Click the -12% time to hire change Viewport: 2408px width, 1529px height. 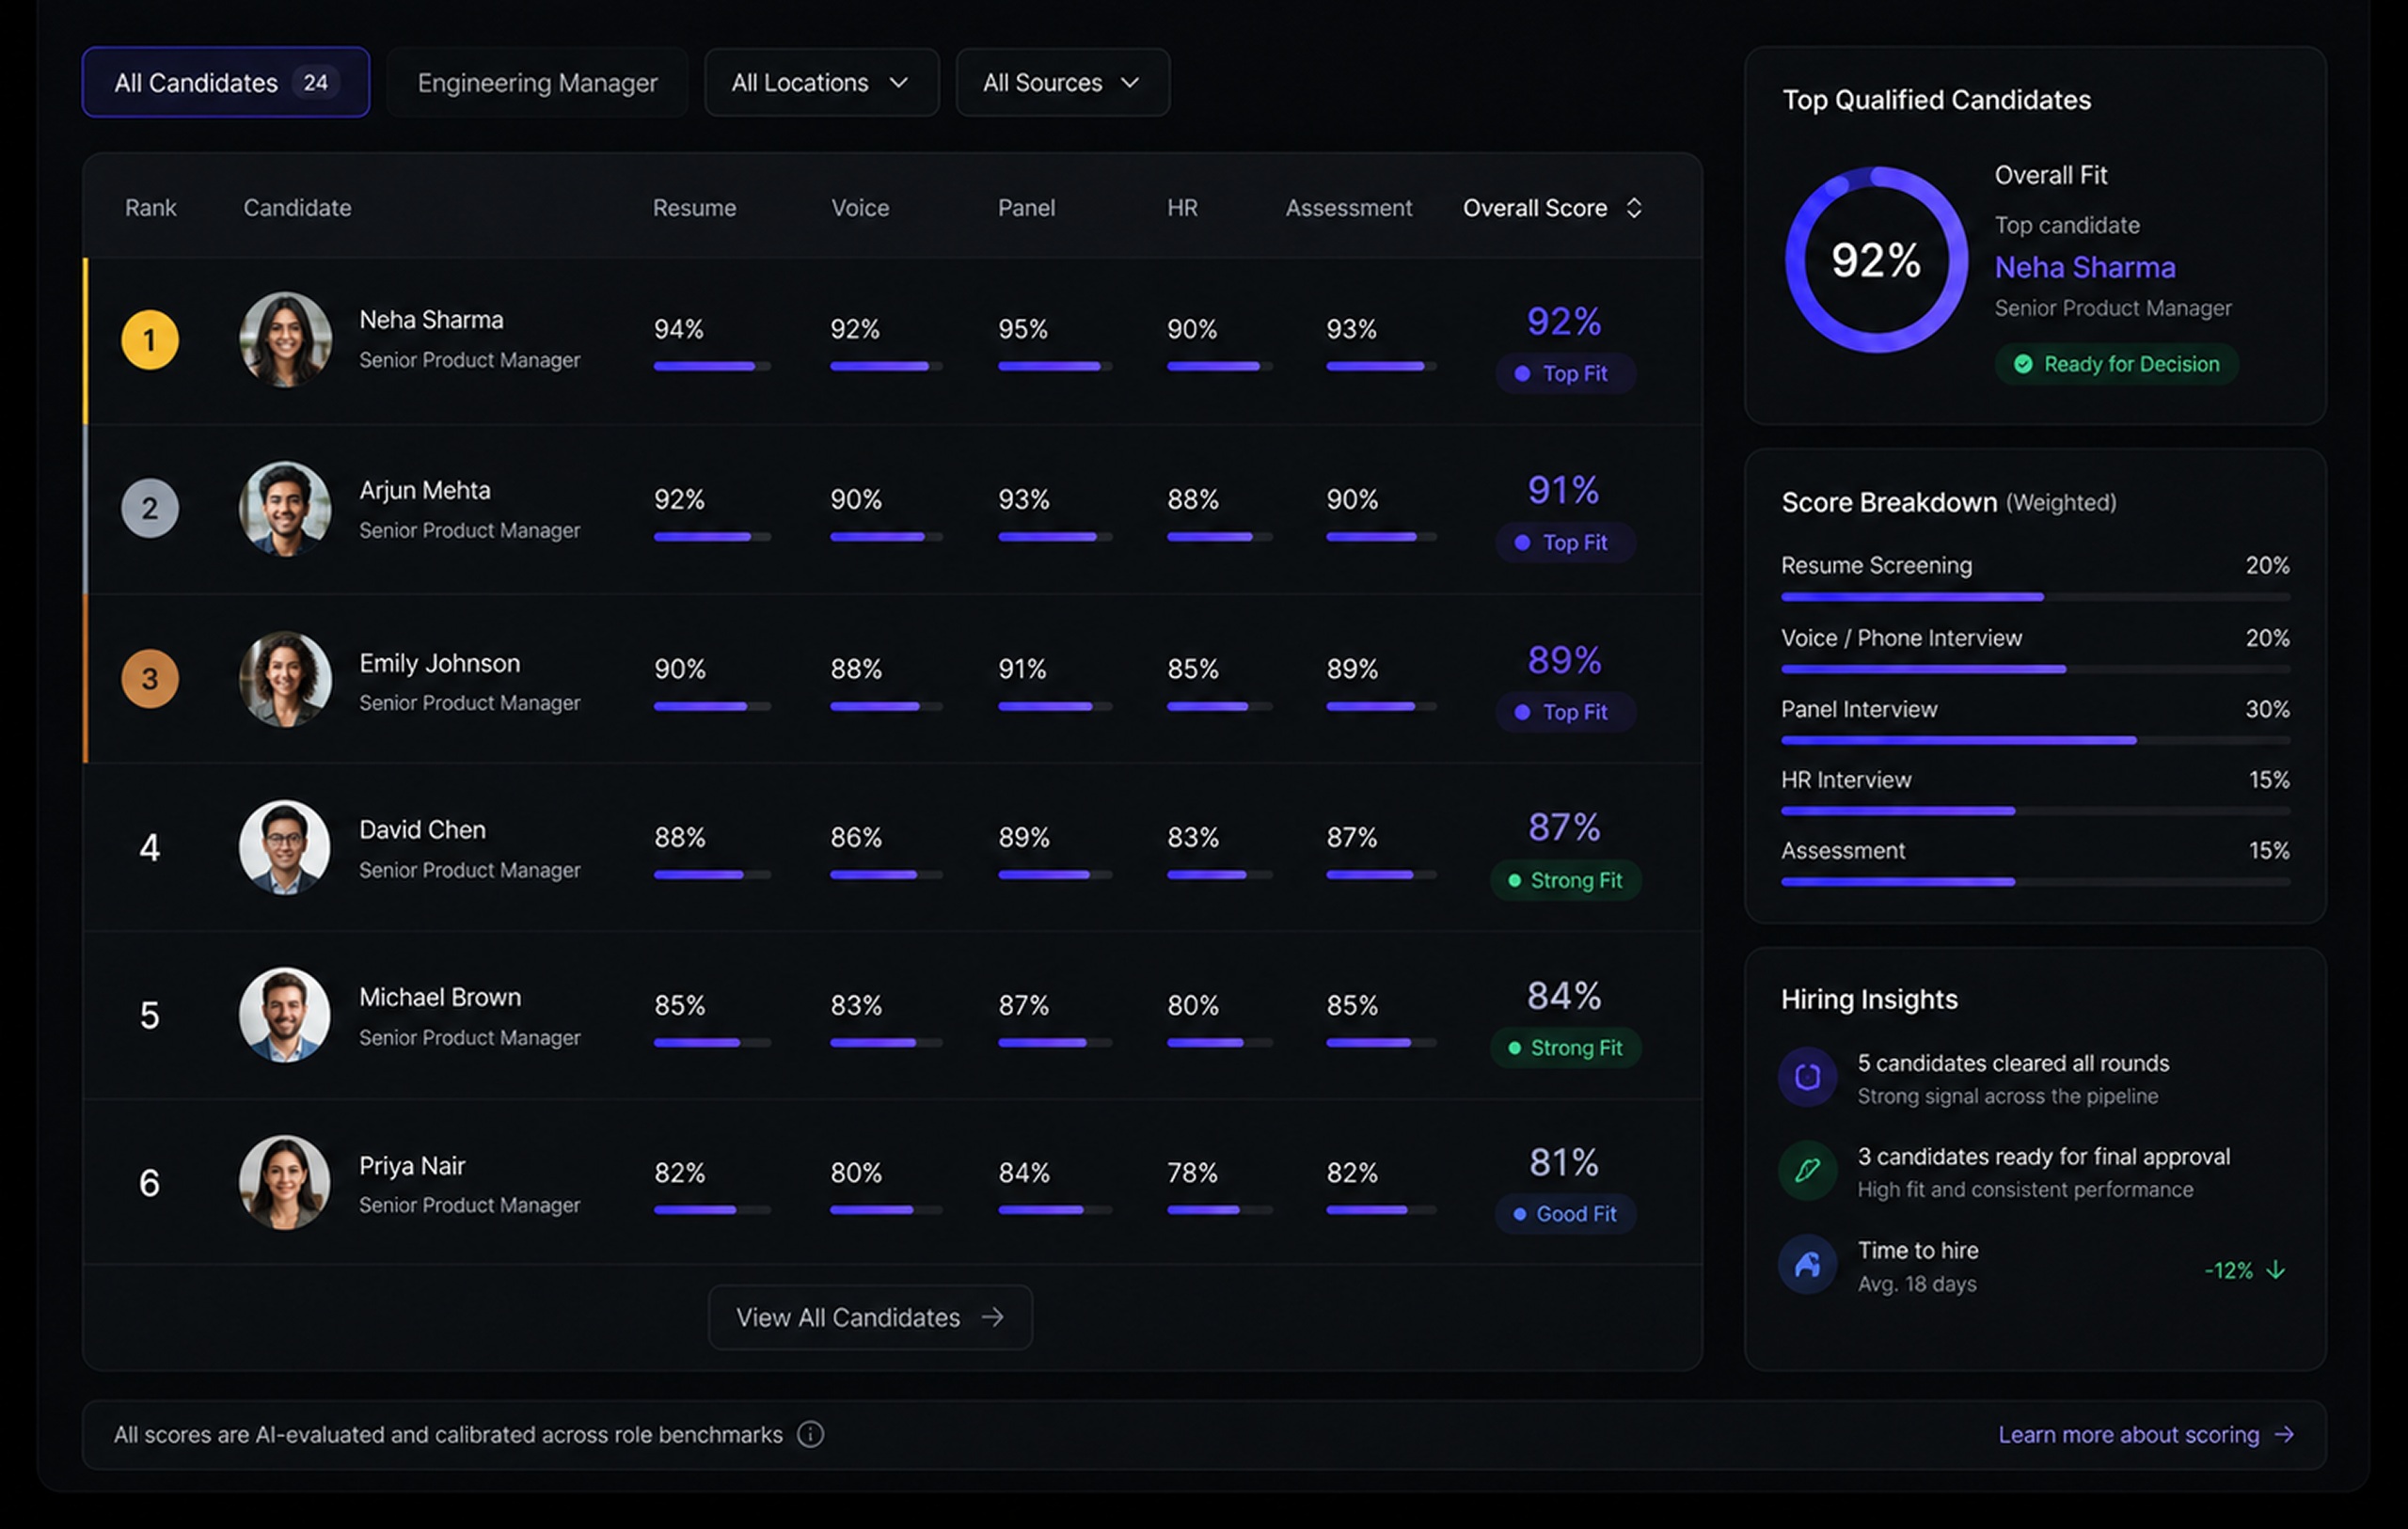(2228, 1270)
